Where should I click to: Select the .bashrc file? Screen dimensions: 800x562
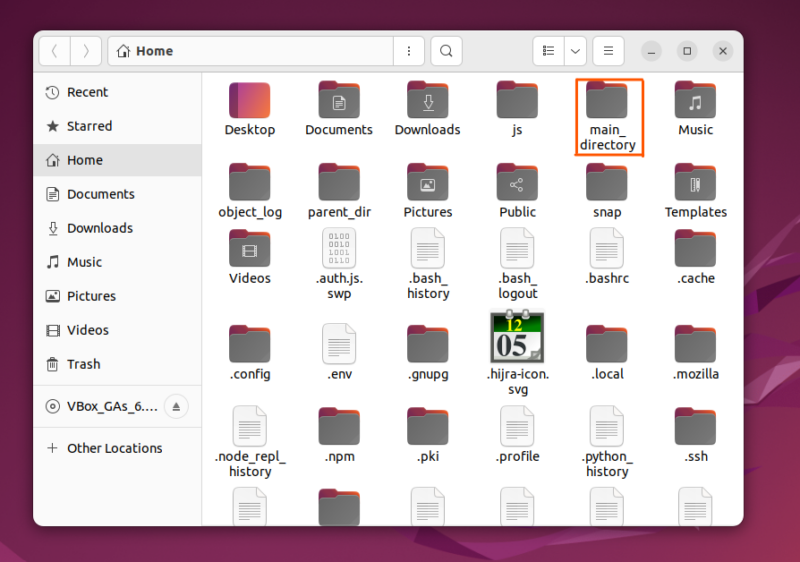click(607, 257)
